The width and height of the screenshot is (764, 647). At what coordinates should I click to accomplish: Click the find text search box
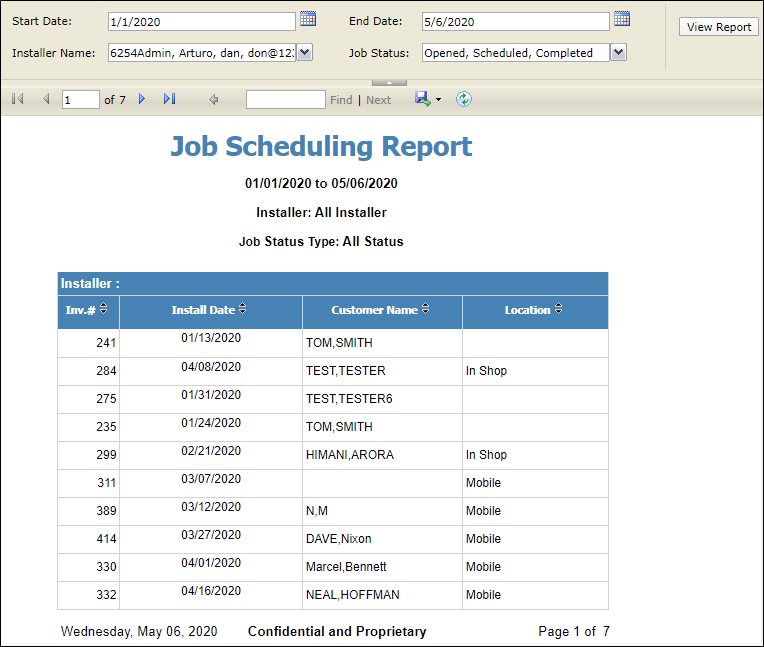click(x=286, y=100)
